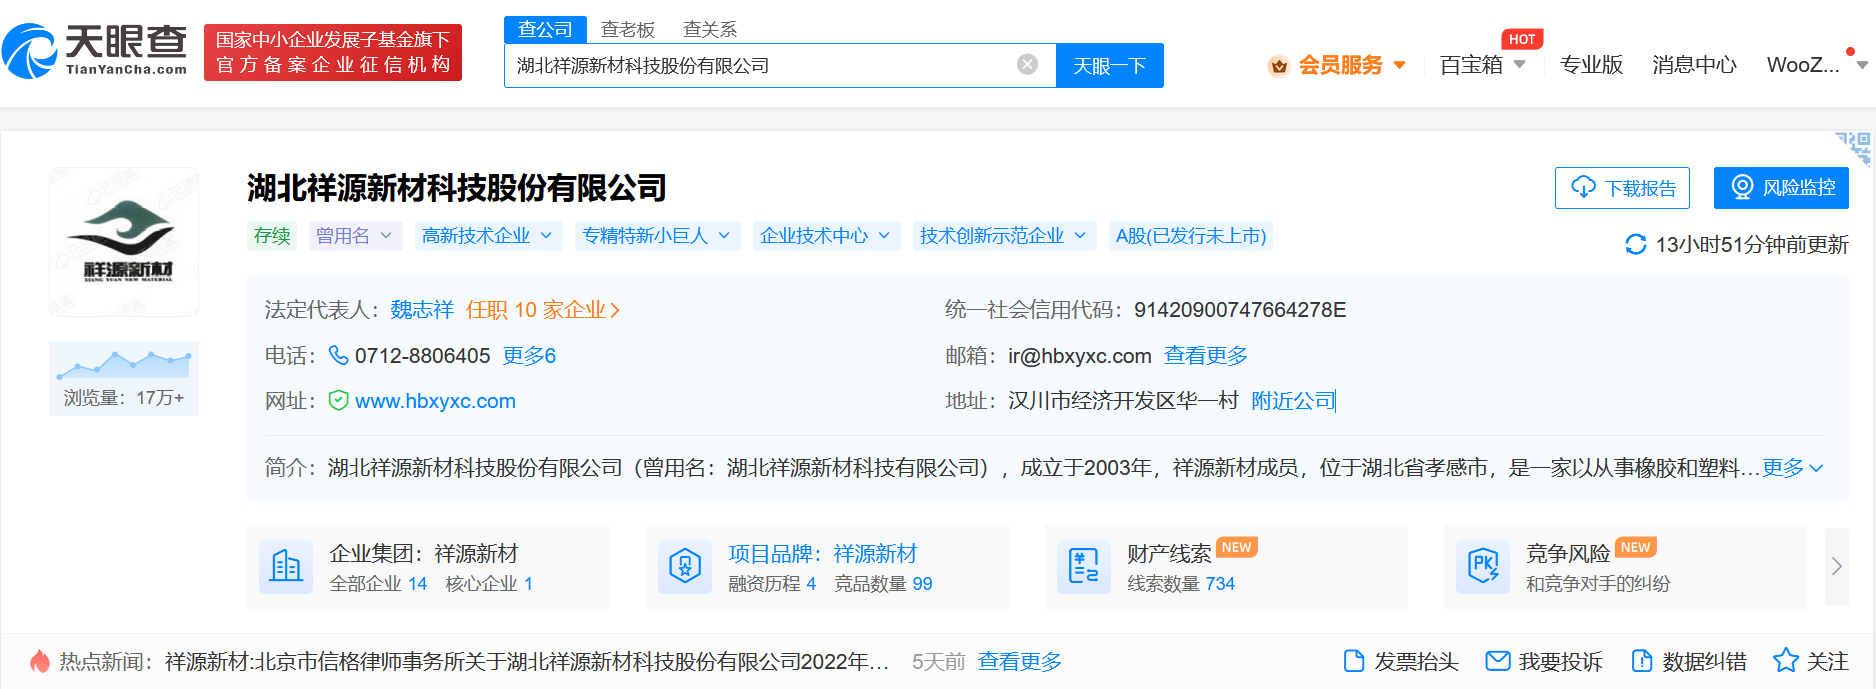The image size is (1876, 689).
Task: Click the flame icon by 热点新闻
Action: 40,661
